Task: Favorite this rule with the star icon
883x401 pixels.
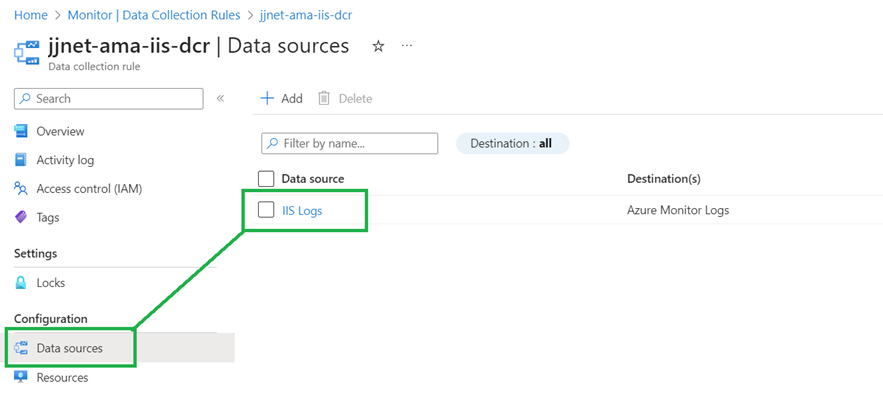Action: (378, 46)
